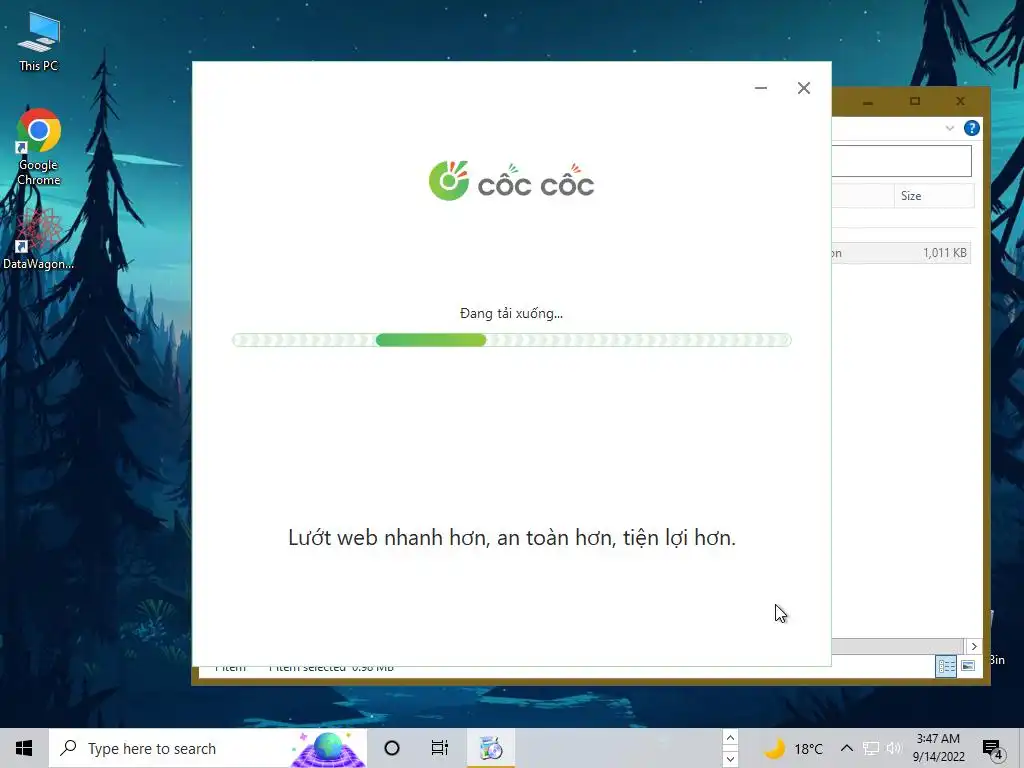Show hidden system tray icons
The height and width of the screenshot is (768, 1024).
pyautogui.click(x=846, y=748)
